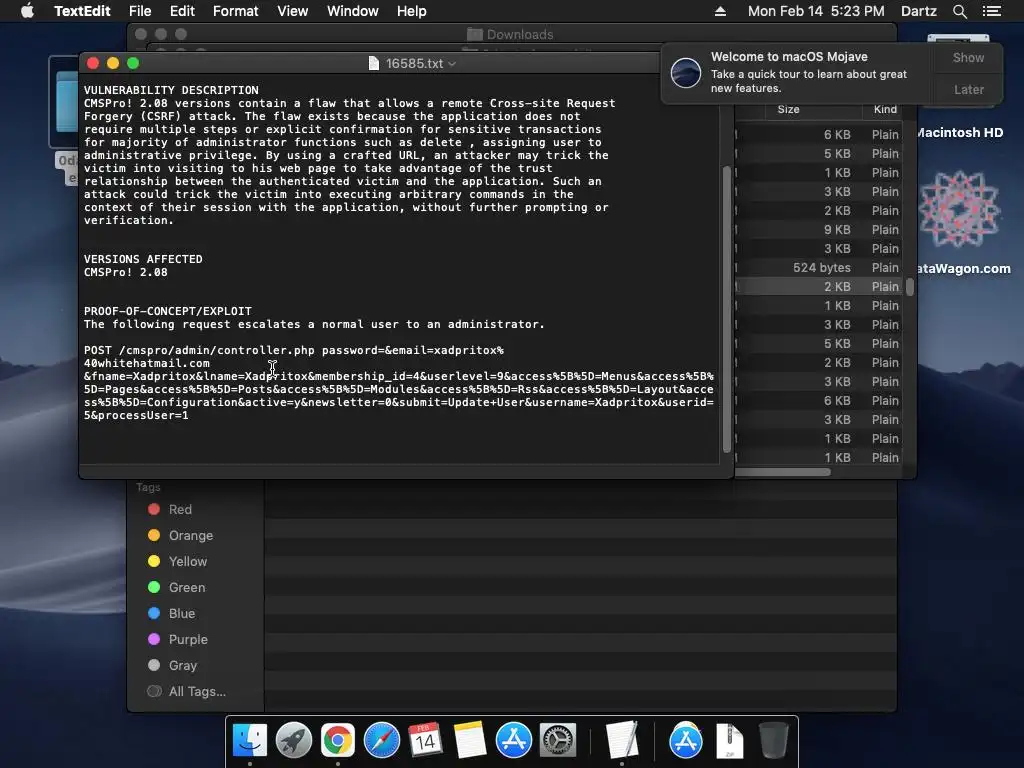The height and width of the screenshot is (768, 1024).
Task: Expand the 16585.txt title dropdown chevron
Action: 452,64
